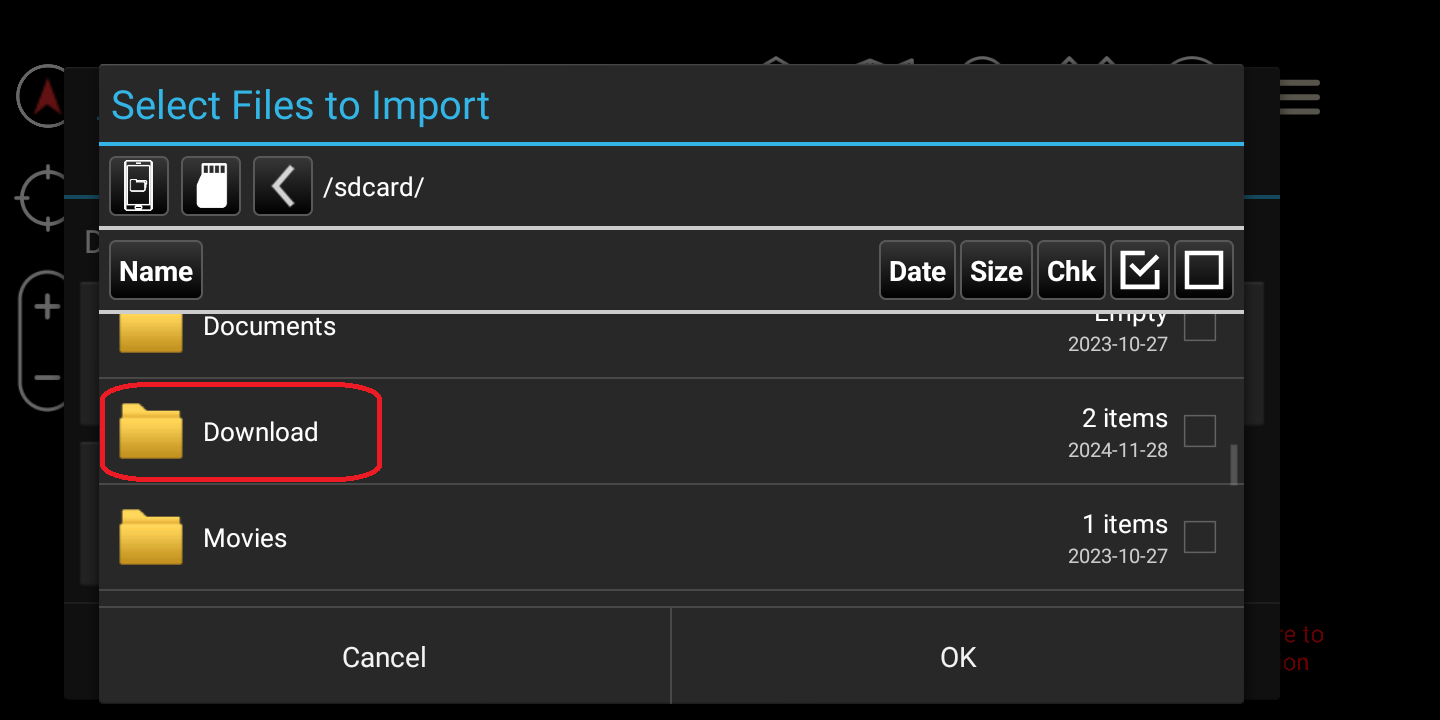Check the Movies folder checkbox
This screenshot has width=1440, height=720.
pyautogui.click(x=1200, y=537)
